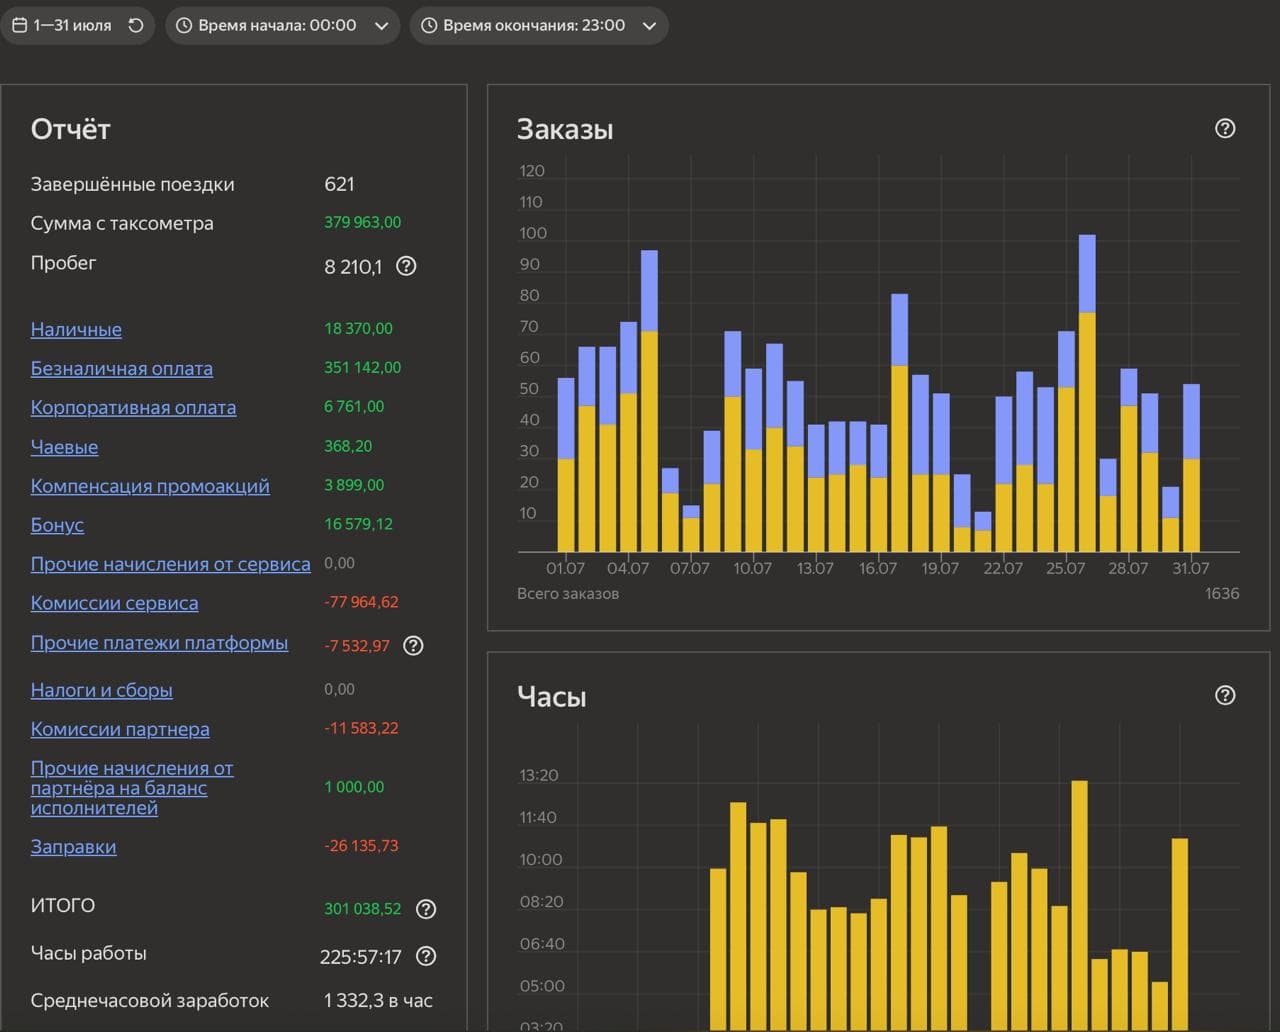The image size is (1280, 1032).
Task: Open the Налоги и сборы link
Action: (x=102, y=690)
